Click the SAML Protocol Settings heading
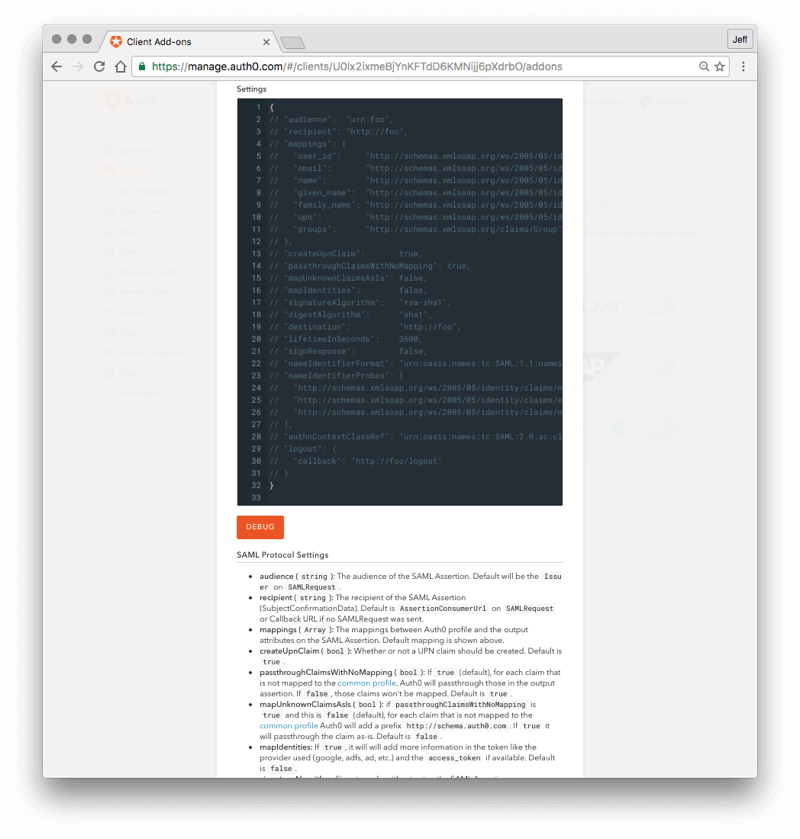Screen dimensions: 800x839 (x=283, y=555)
